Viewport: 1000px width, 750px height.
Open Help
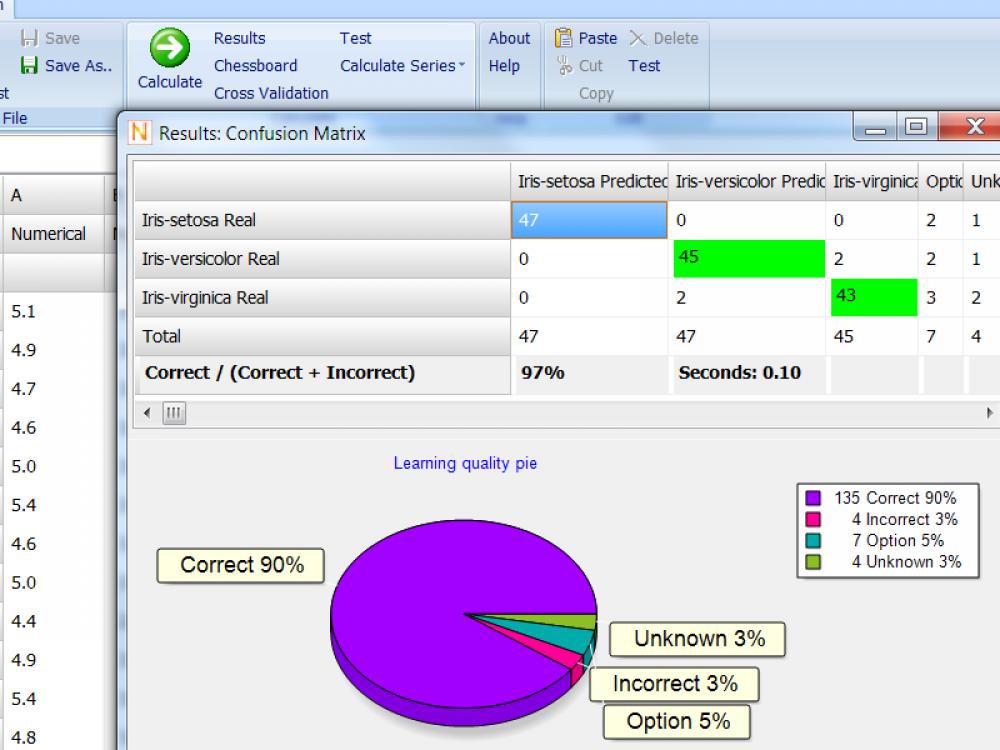click(506, 65)
